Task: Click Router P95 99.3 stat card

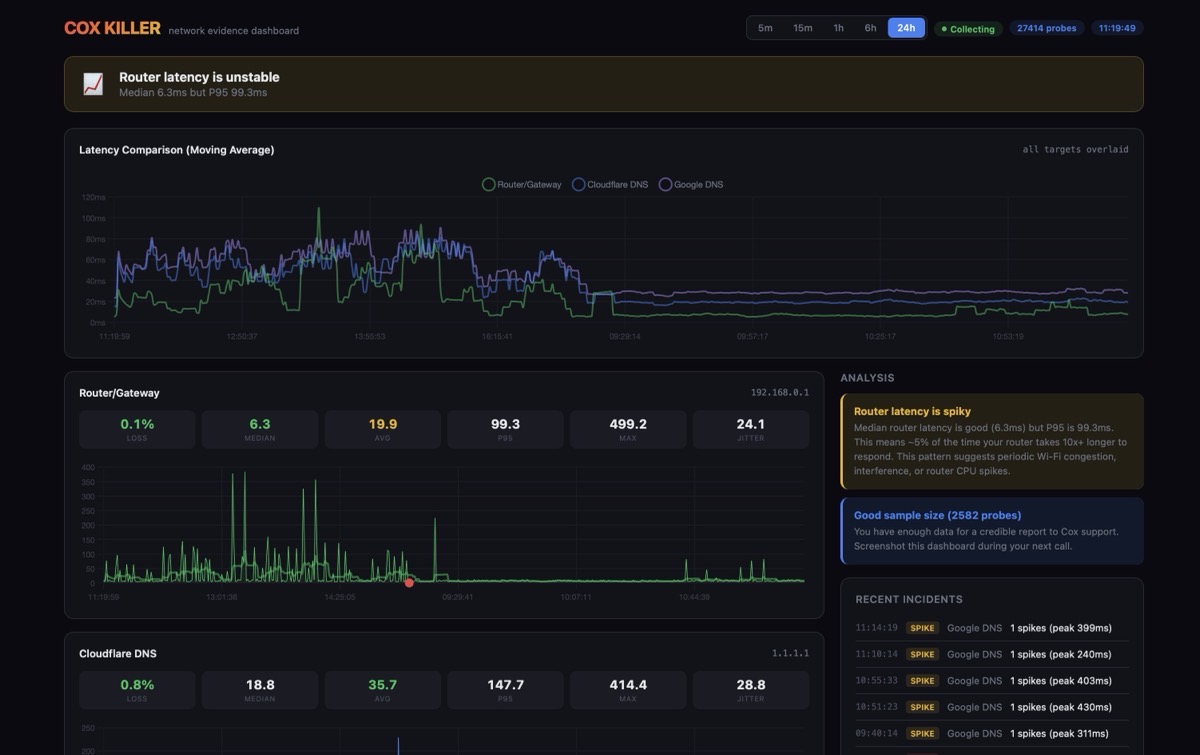Action: pyautogui.click(x=505, y=429)
